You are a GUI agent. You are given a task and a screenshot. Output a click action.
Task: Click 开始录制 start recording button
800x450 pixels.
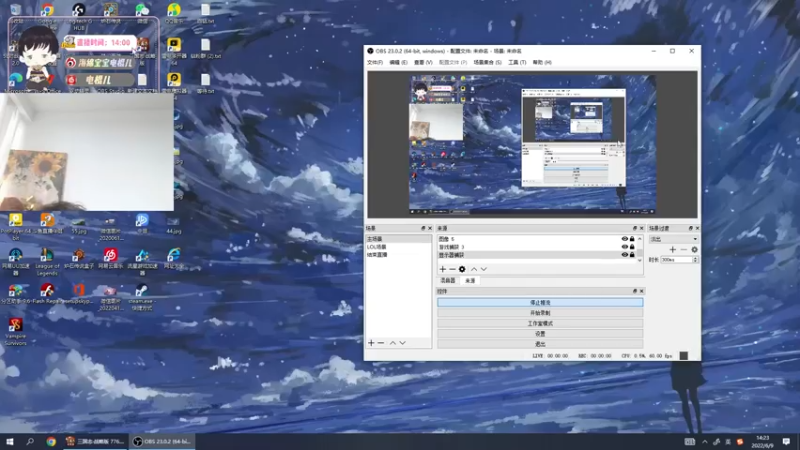point(540,313)
